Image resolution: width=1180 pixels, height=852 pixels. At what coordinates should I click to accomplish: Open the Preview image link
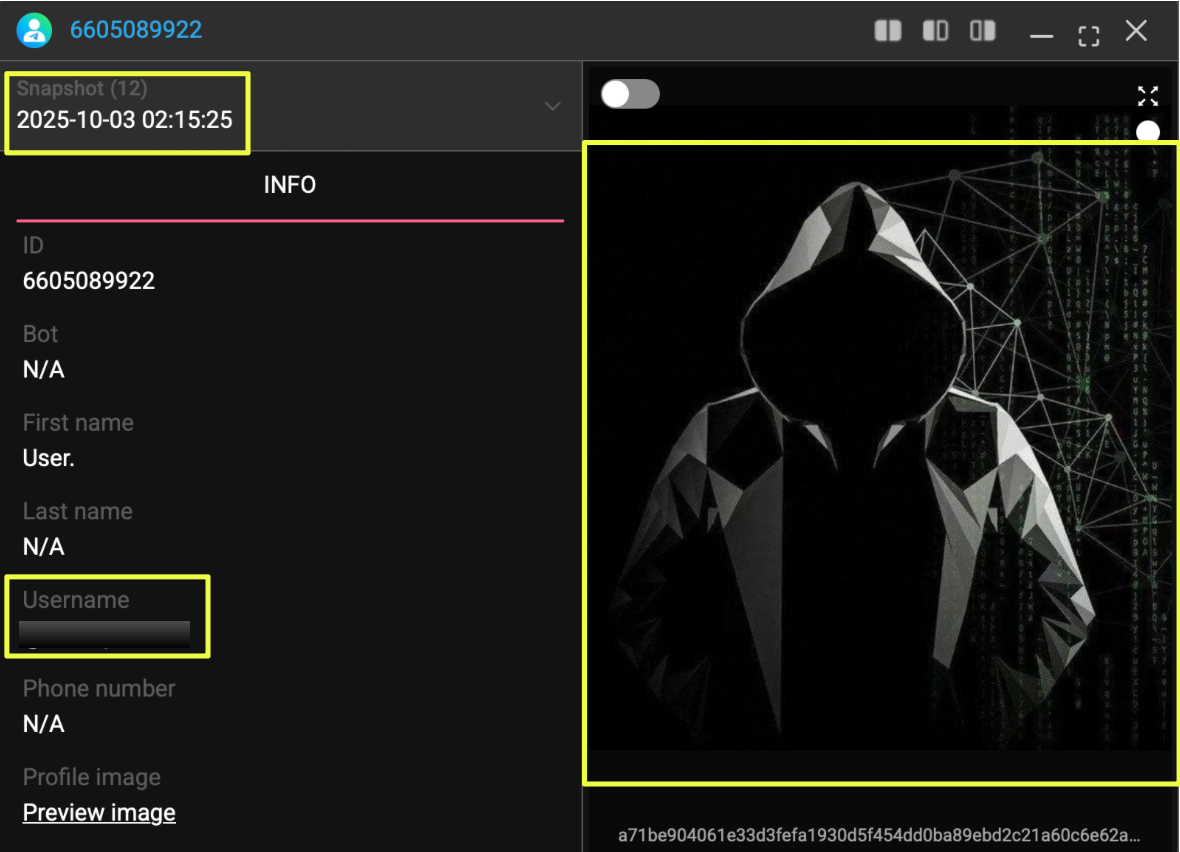click(99, 812)
